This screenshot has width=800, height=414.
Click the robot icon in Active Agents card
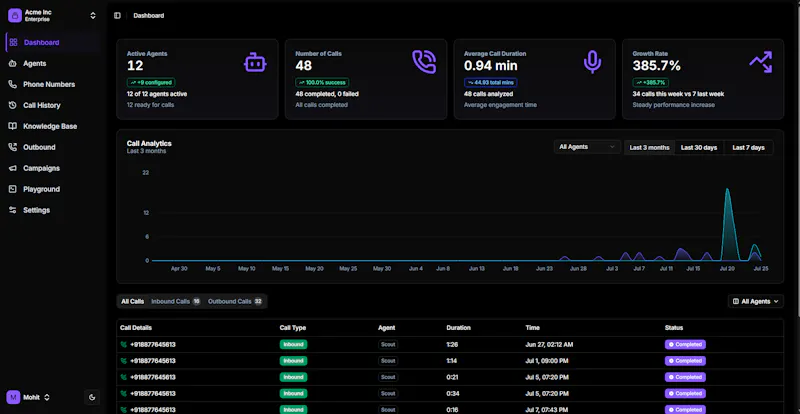(x=255, y=62)
